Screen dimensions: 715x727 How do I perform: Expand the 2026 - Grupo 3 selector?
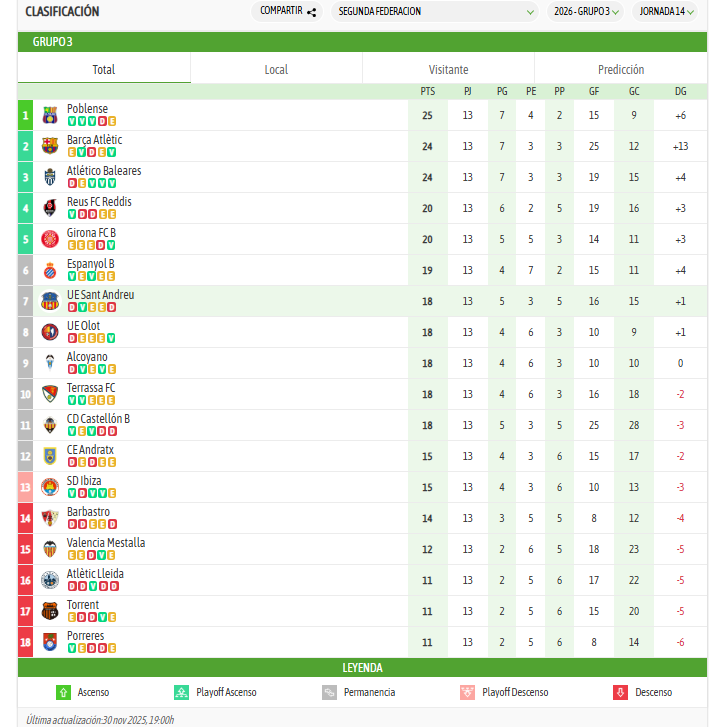[x=587, y=12]
